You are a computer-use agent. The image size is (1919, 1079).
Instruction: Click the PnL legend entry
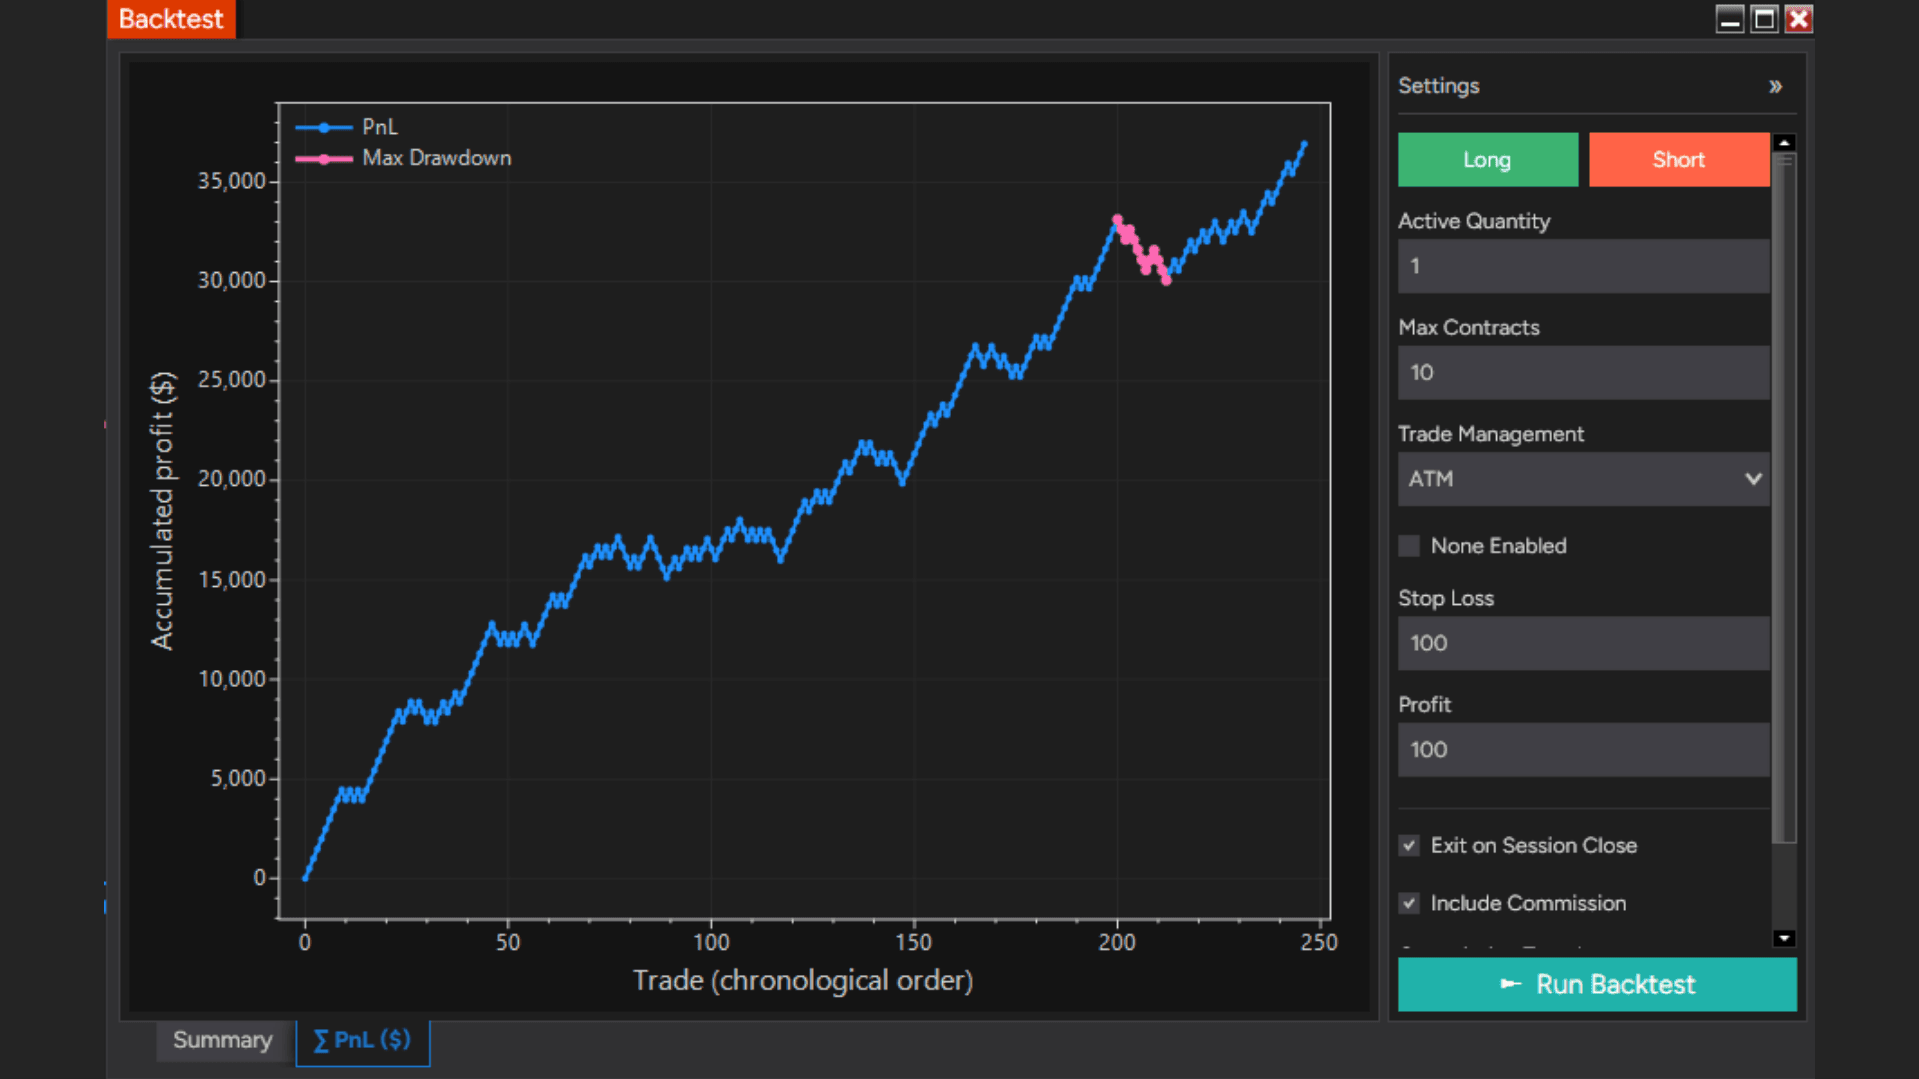(347, 127)
